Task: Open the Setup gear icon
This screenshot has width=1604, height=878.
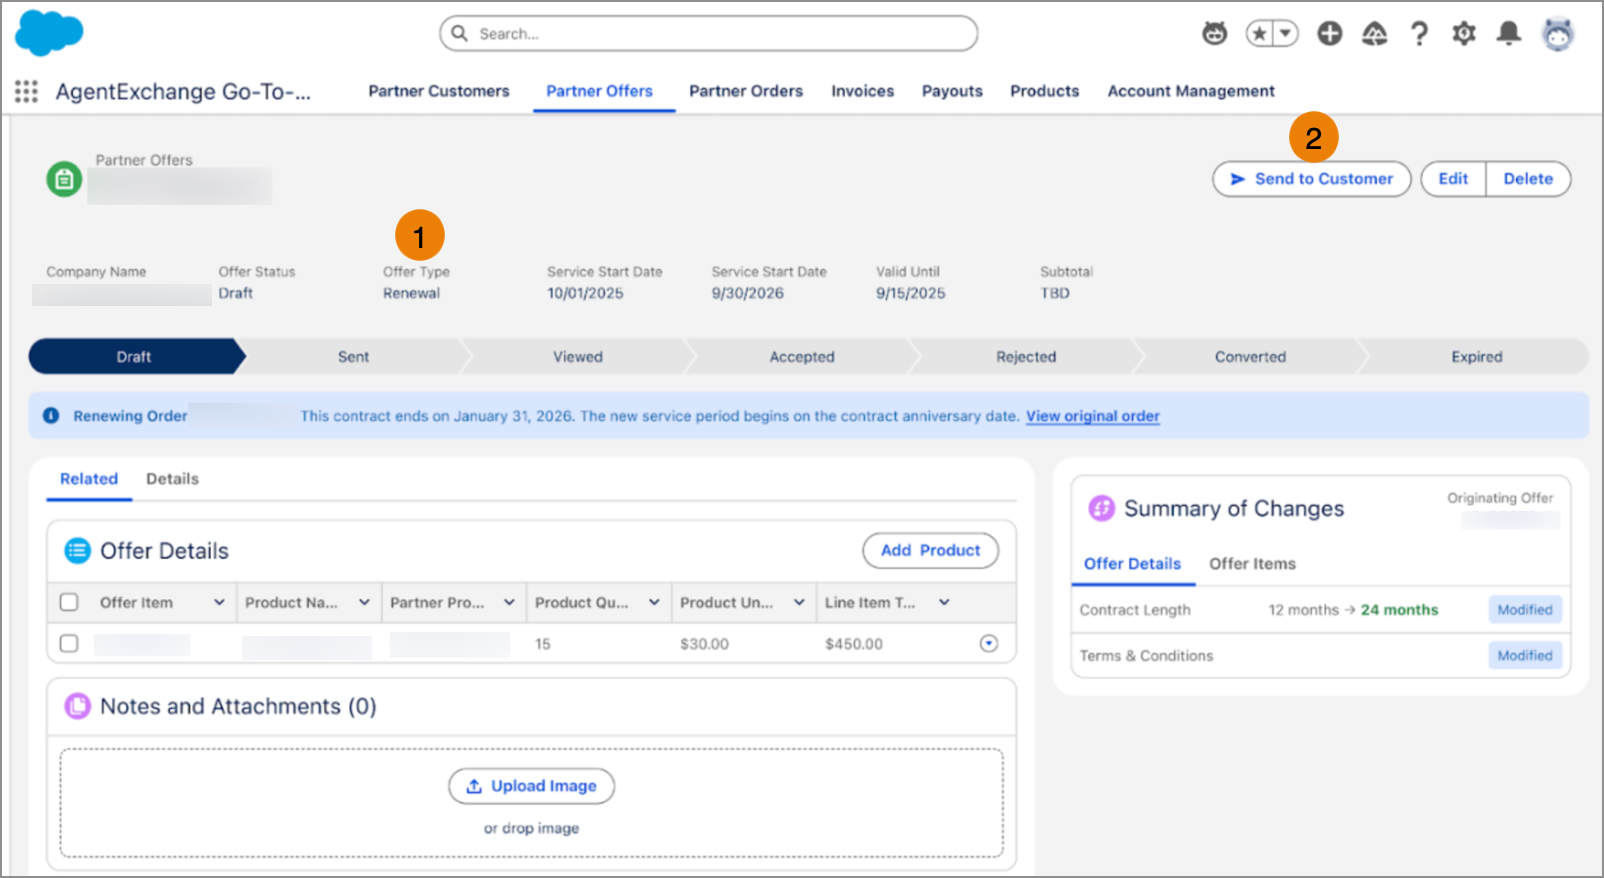Action: 1464,34
